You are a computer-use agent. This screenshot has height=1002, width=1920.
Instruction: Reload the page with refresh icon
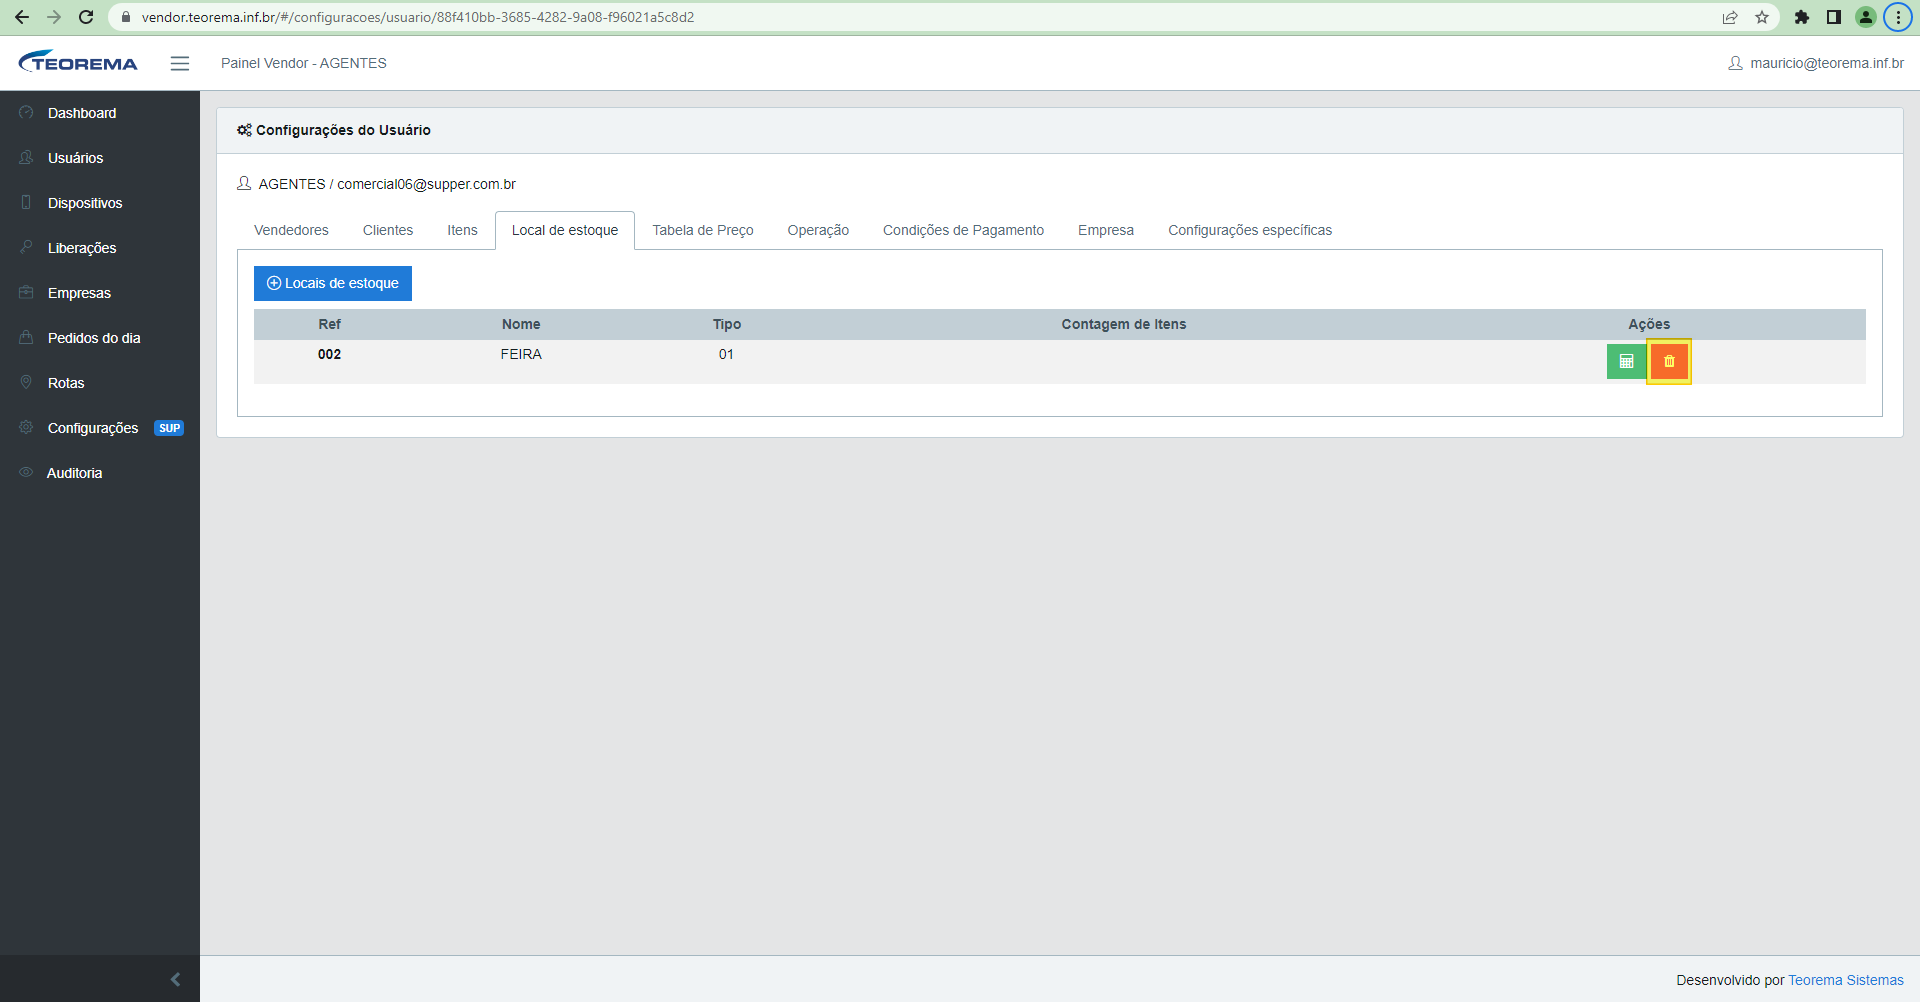(x=86, y=17)
